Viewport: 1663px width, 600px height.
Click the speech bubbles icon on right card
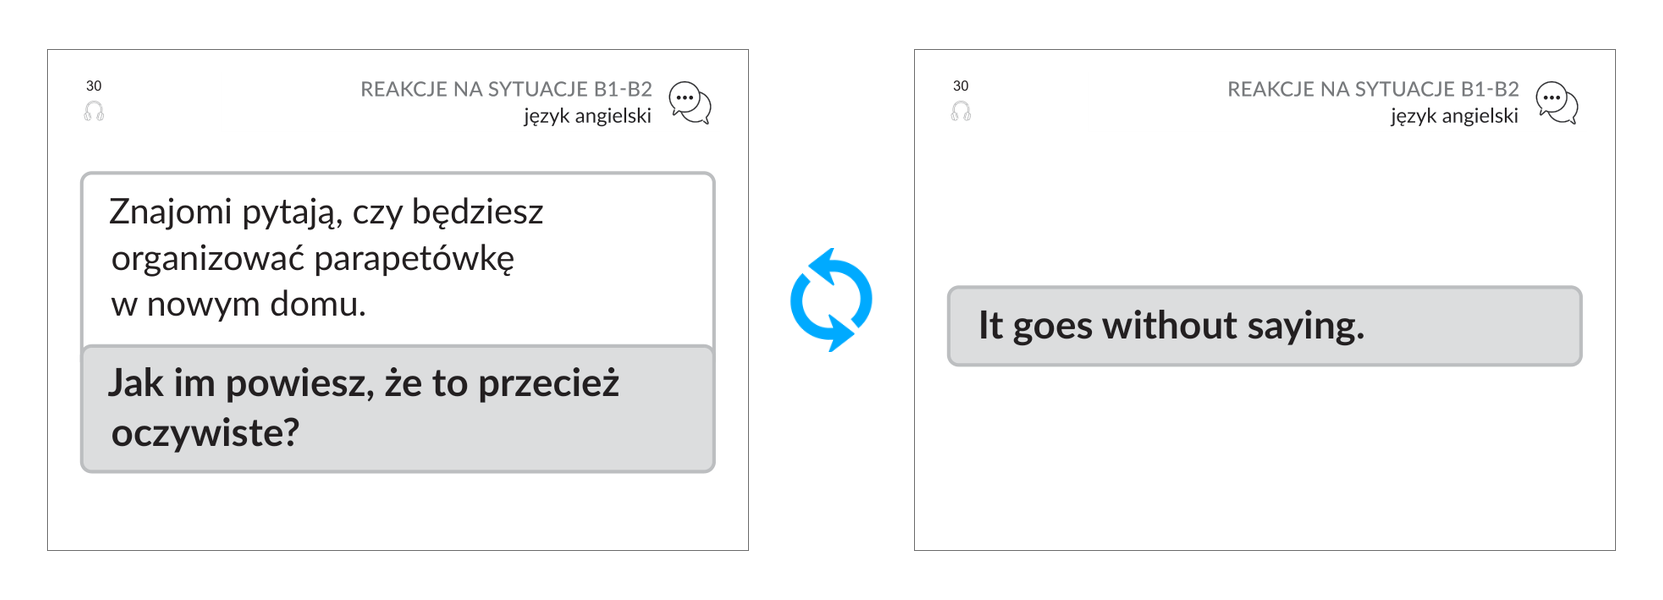click(1557, 103)
